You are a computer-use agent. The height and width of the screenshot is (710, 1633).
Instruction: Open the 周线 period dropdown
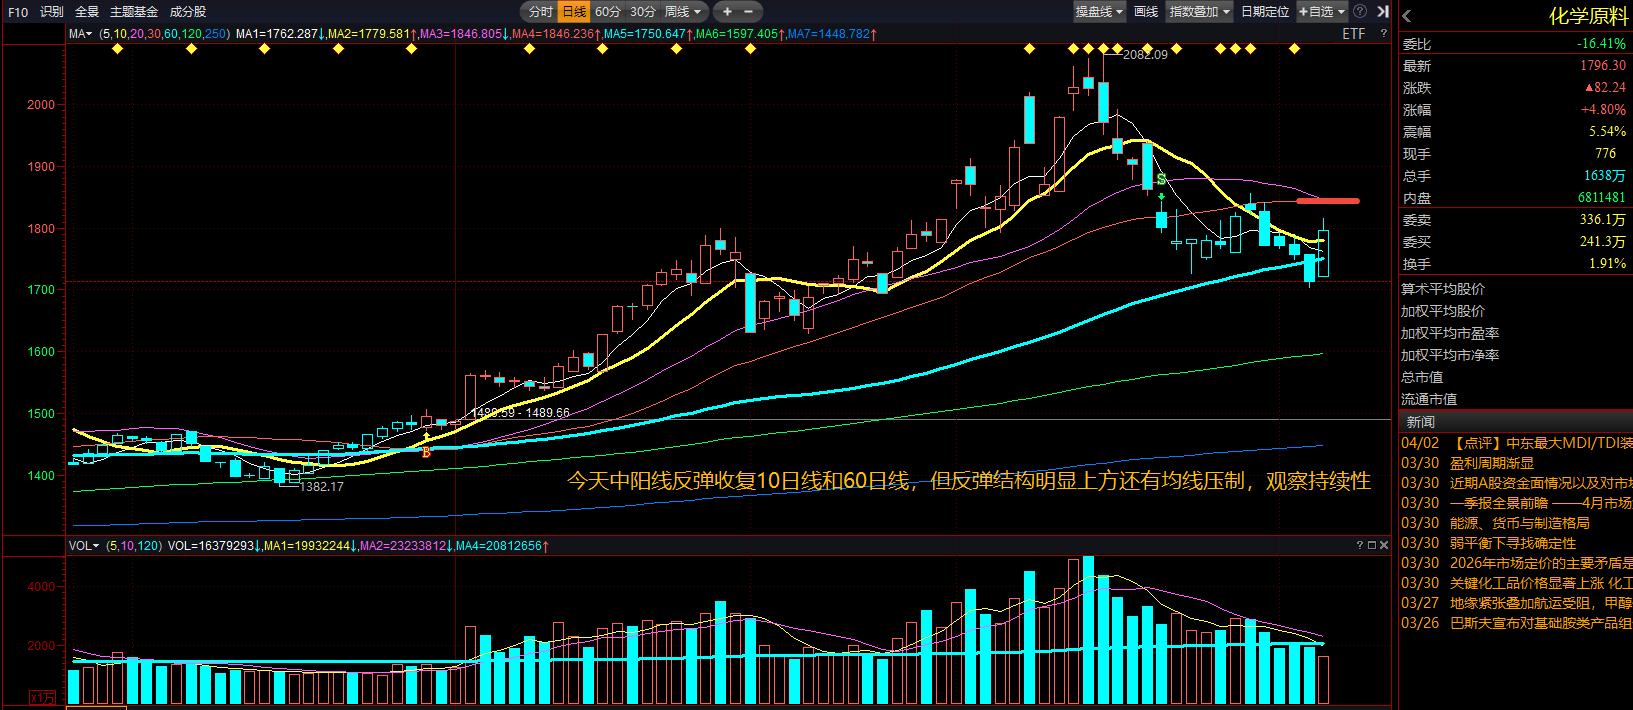coord(683,12)
